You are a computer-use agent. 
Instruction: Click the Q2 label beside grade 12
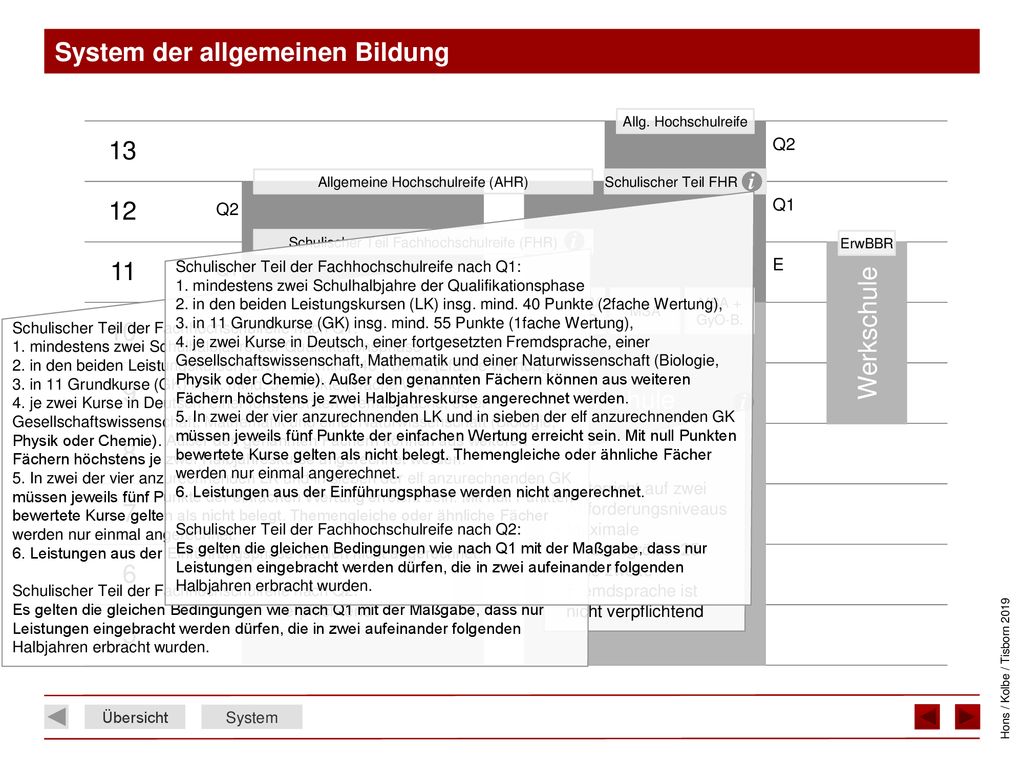(227, 210)
